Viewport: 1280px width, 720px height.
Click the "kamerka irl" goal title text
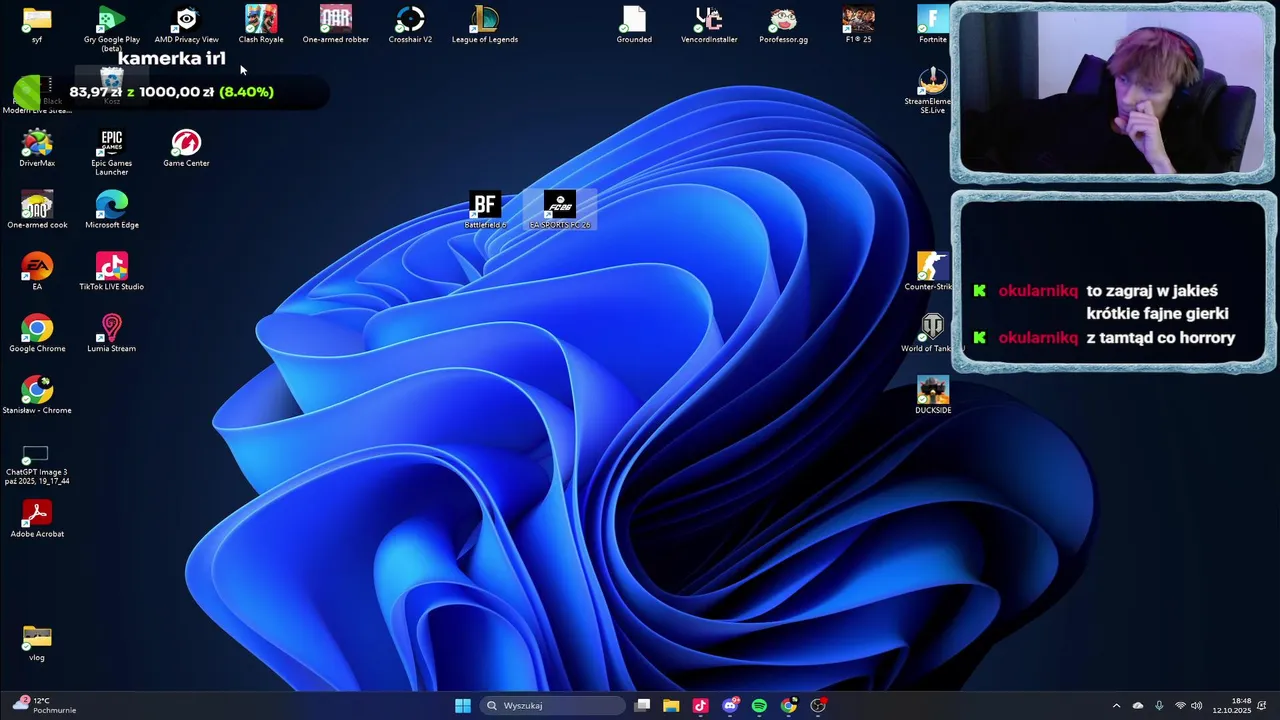pyautogui.click(x=172, y=58)
